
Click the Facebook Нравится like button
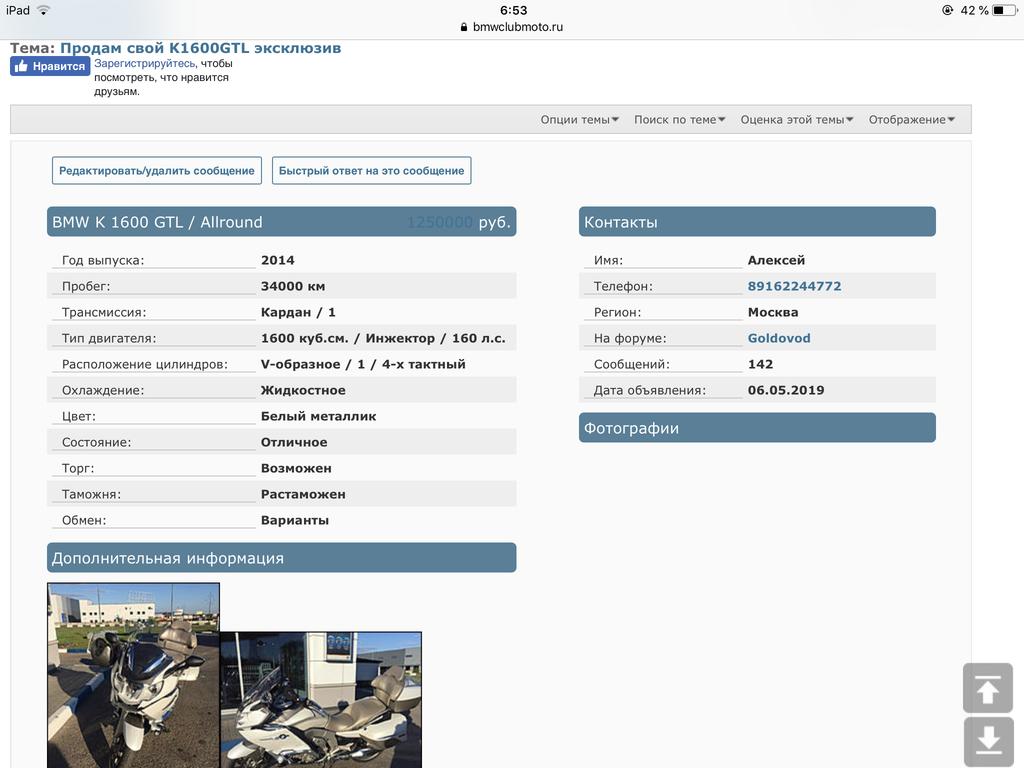click(50, 66)
